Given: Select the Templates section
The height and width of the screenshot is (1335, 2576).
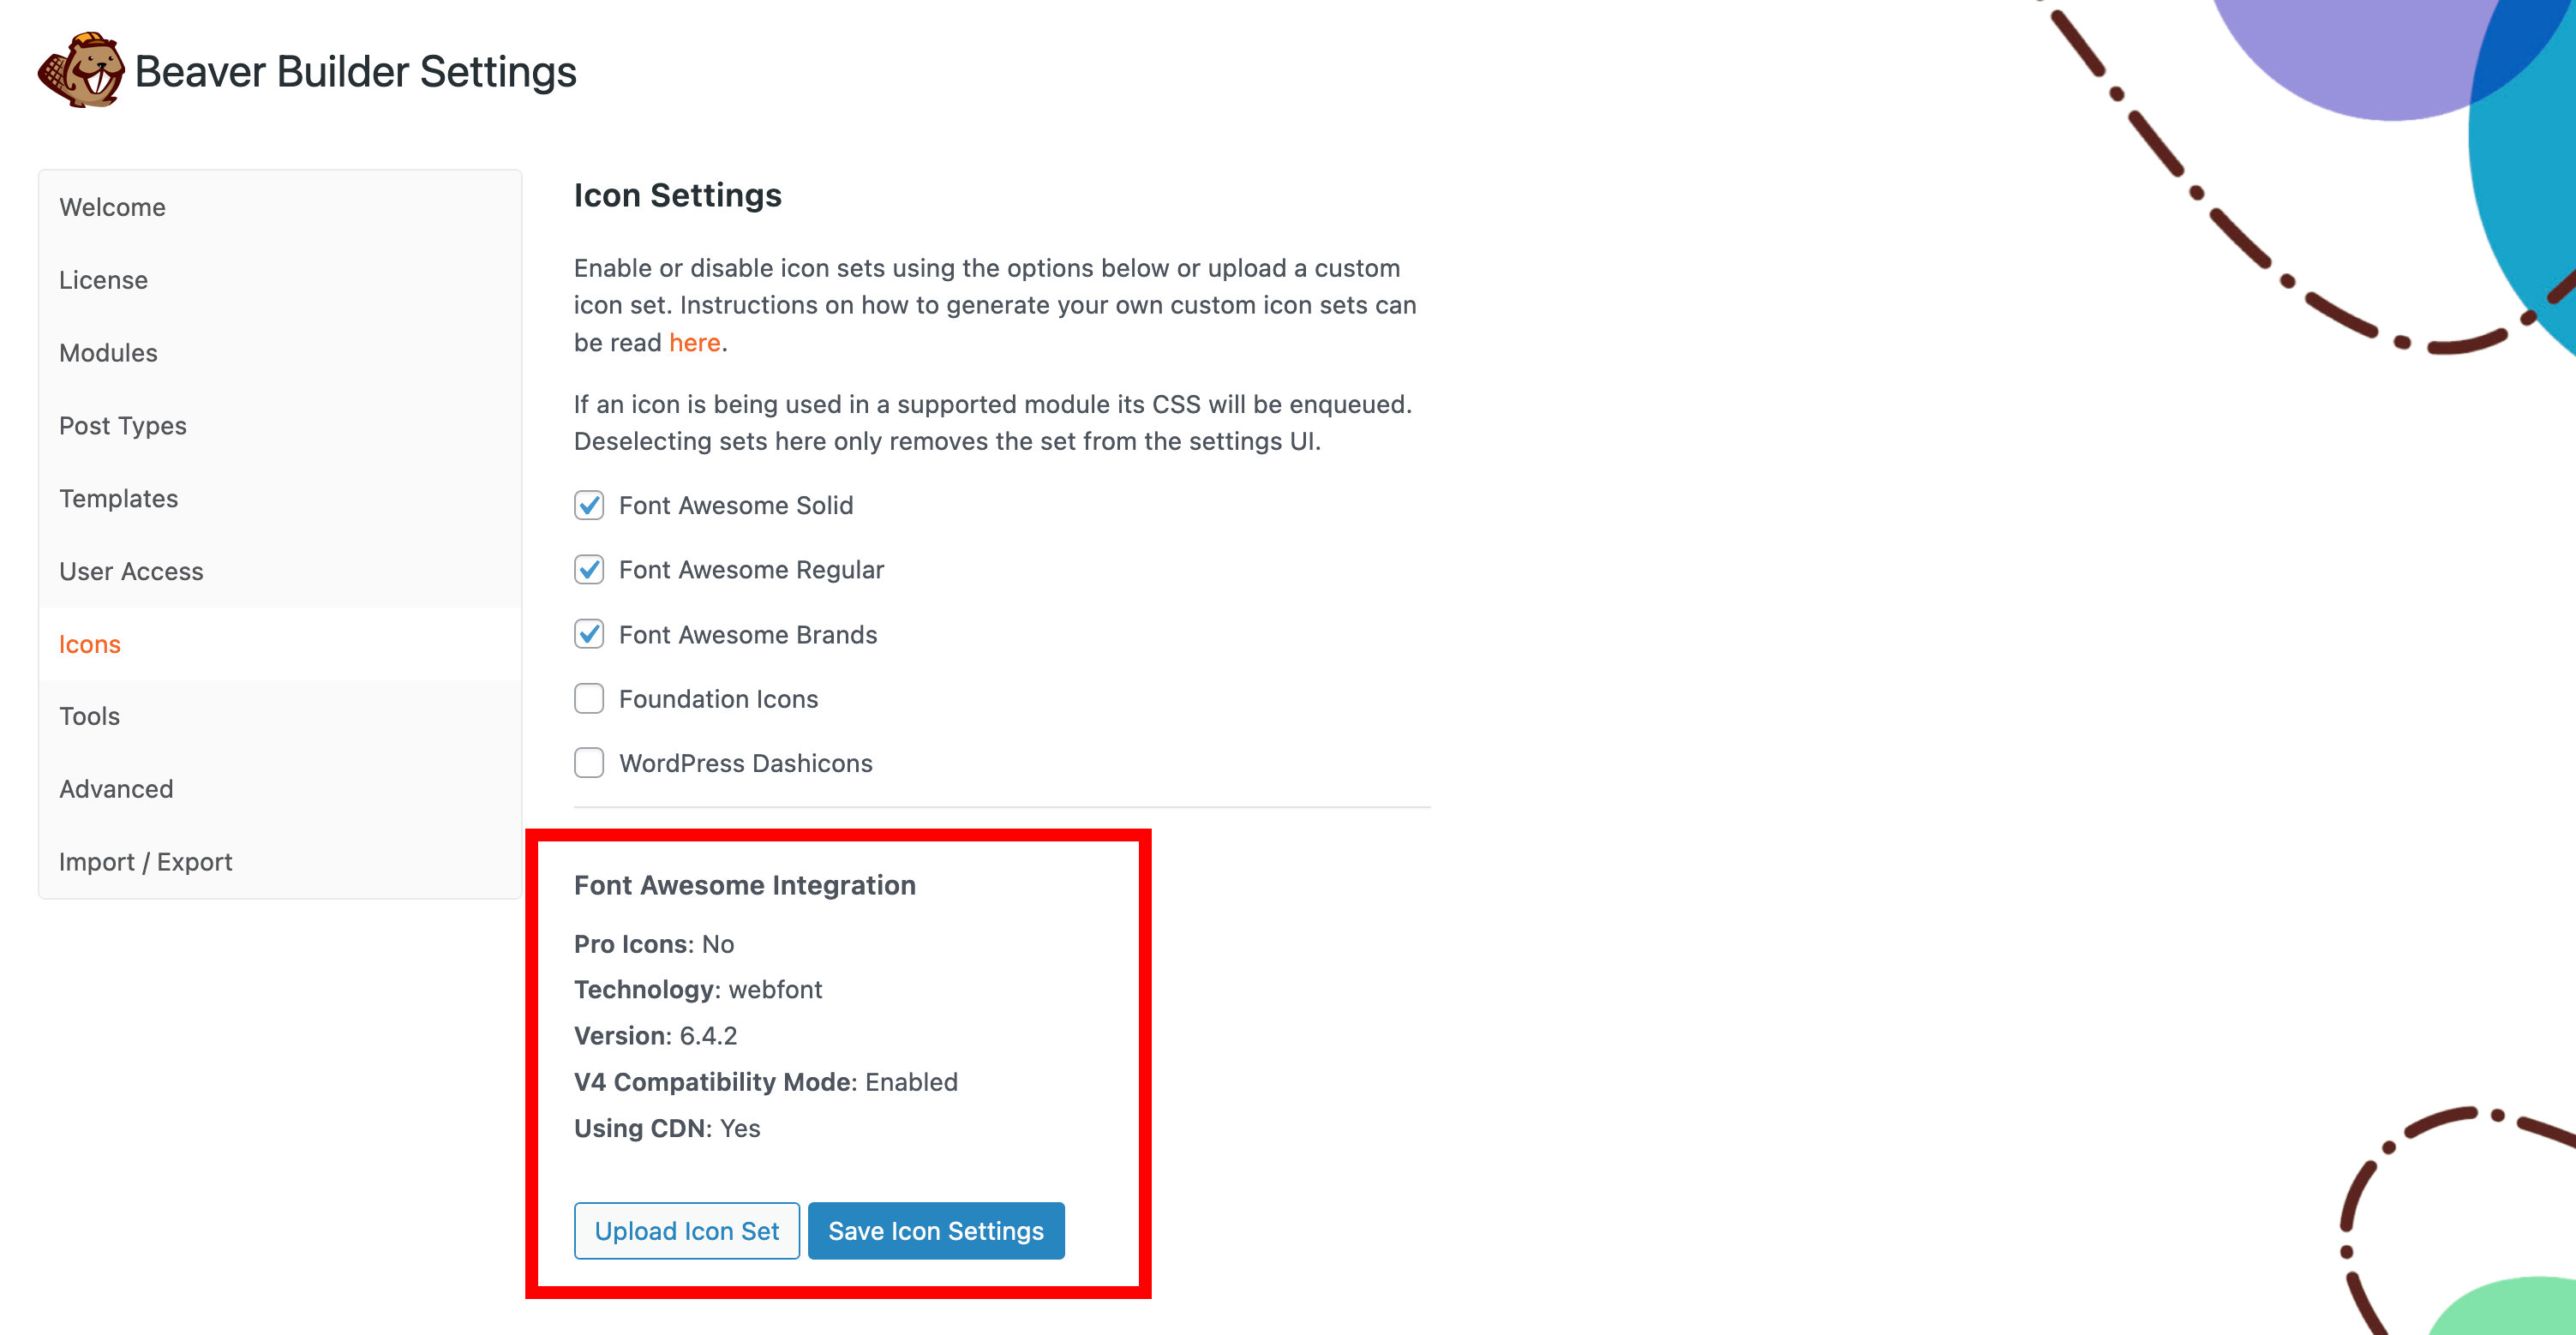Looking at the screenshot, I should (x=118, y=498).
